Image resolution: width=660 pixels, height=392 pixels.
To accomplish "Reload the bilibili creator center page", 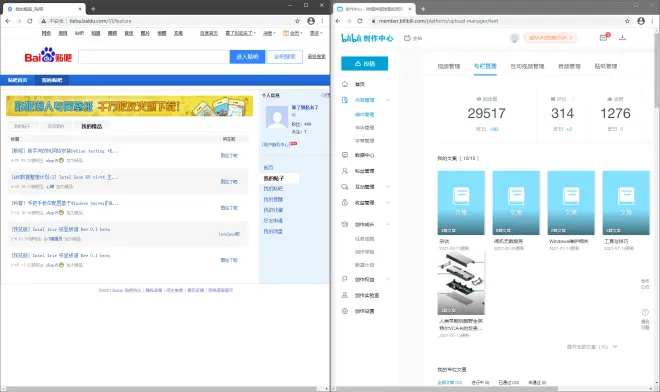I will pos(359,21).
